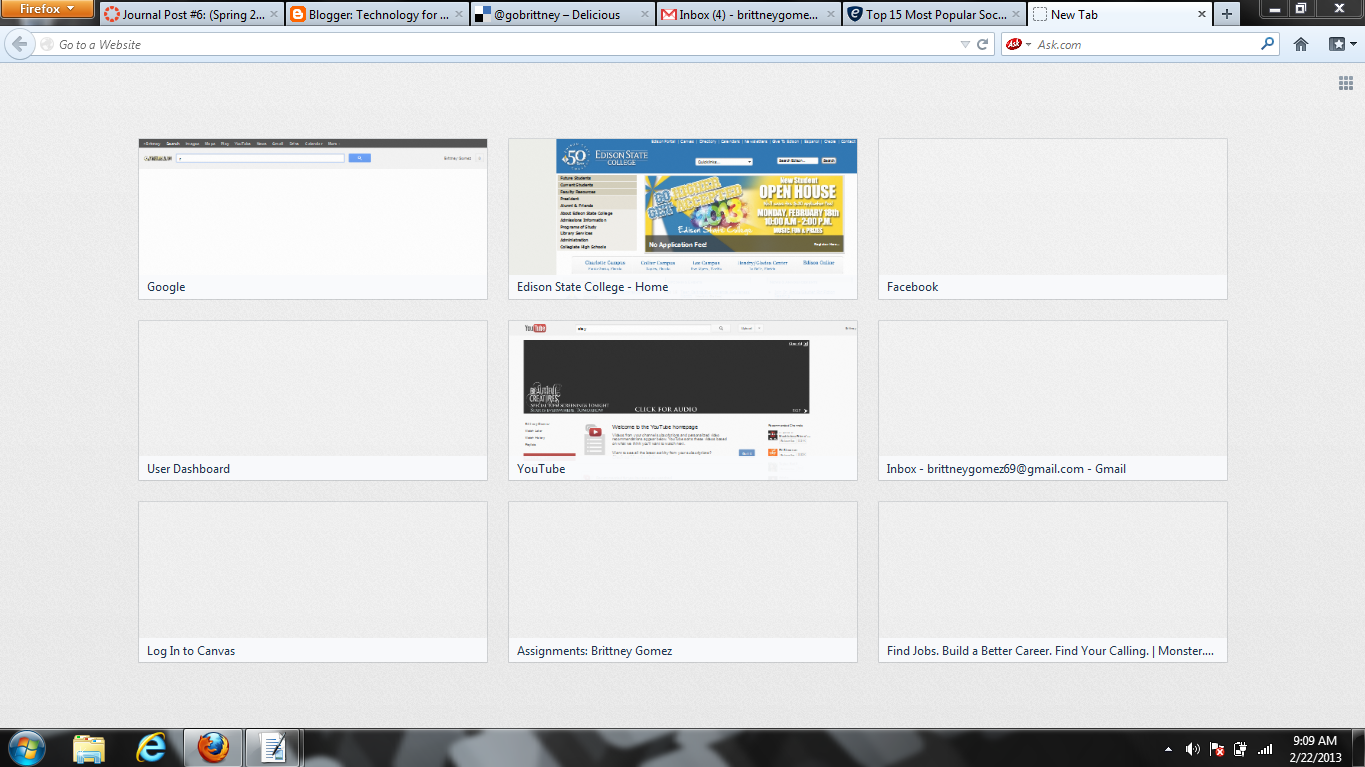Open the Home page icon
This screenshot has height=767, width=1365.
(1301, 44)
